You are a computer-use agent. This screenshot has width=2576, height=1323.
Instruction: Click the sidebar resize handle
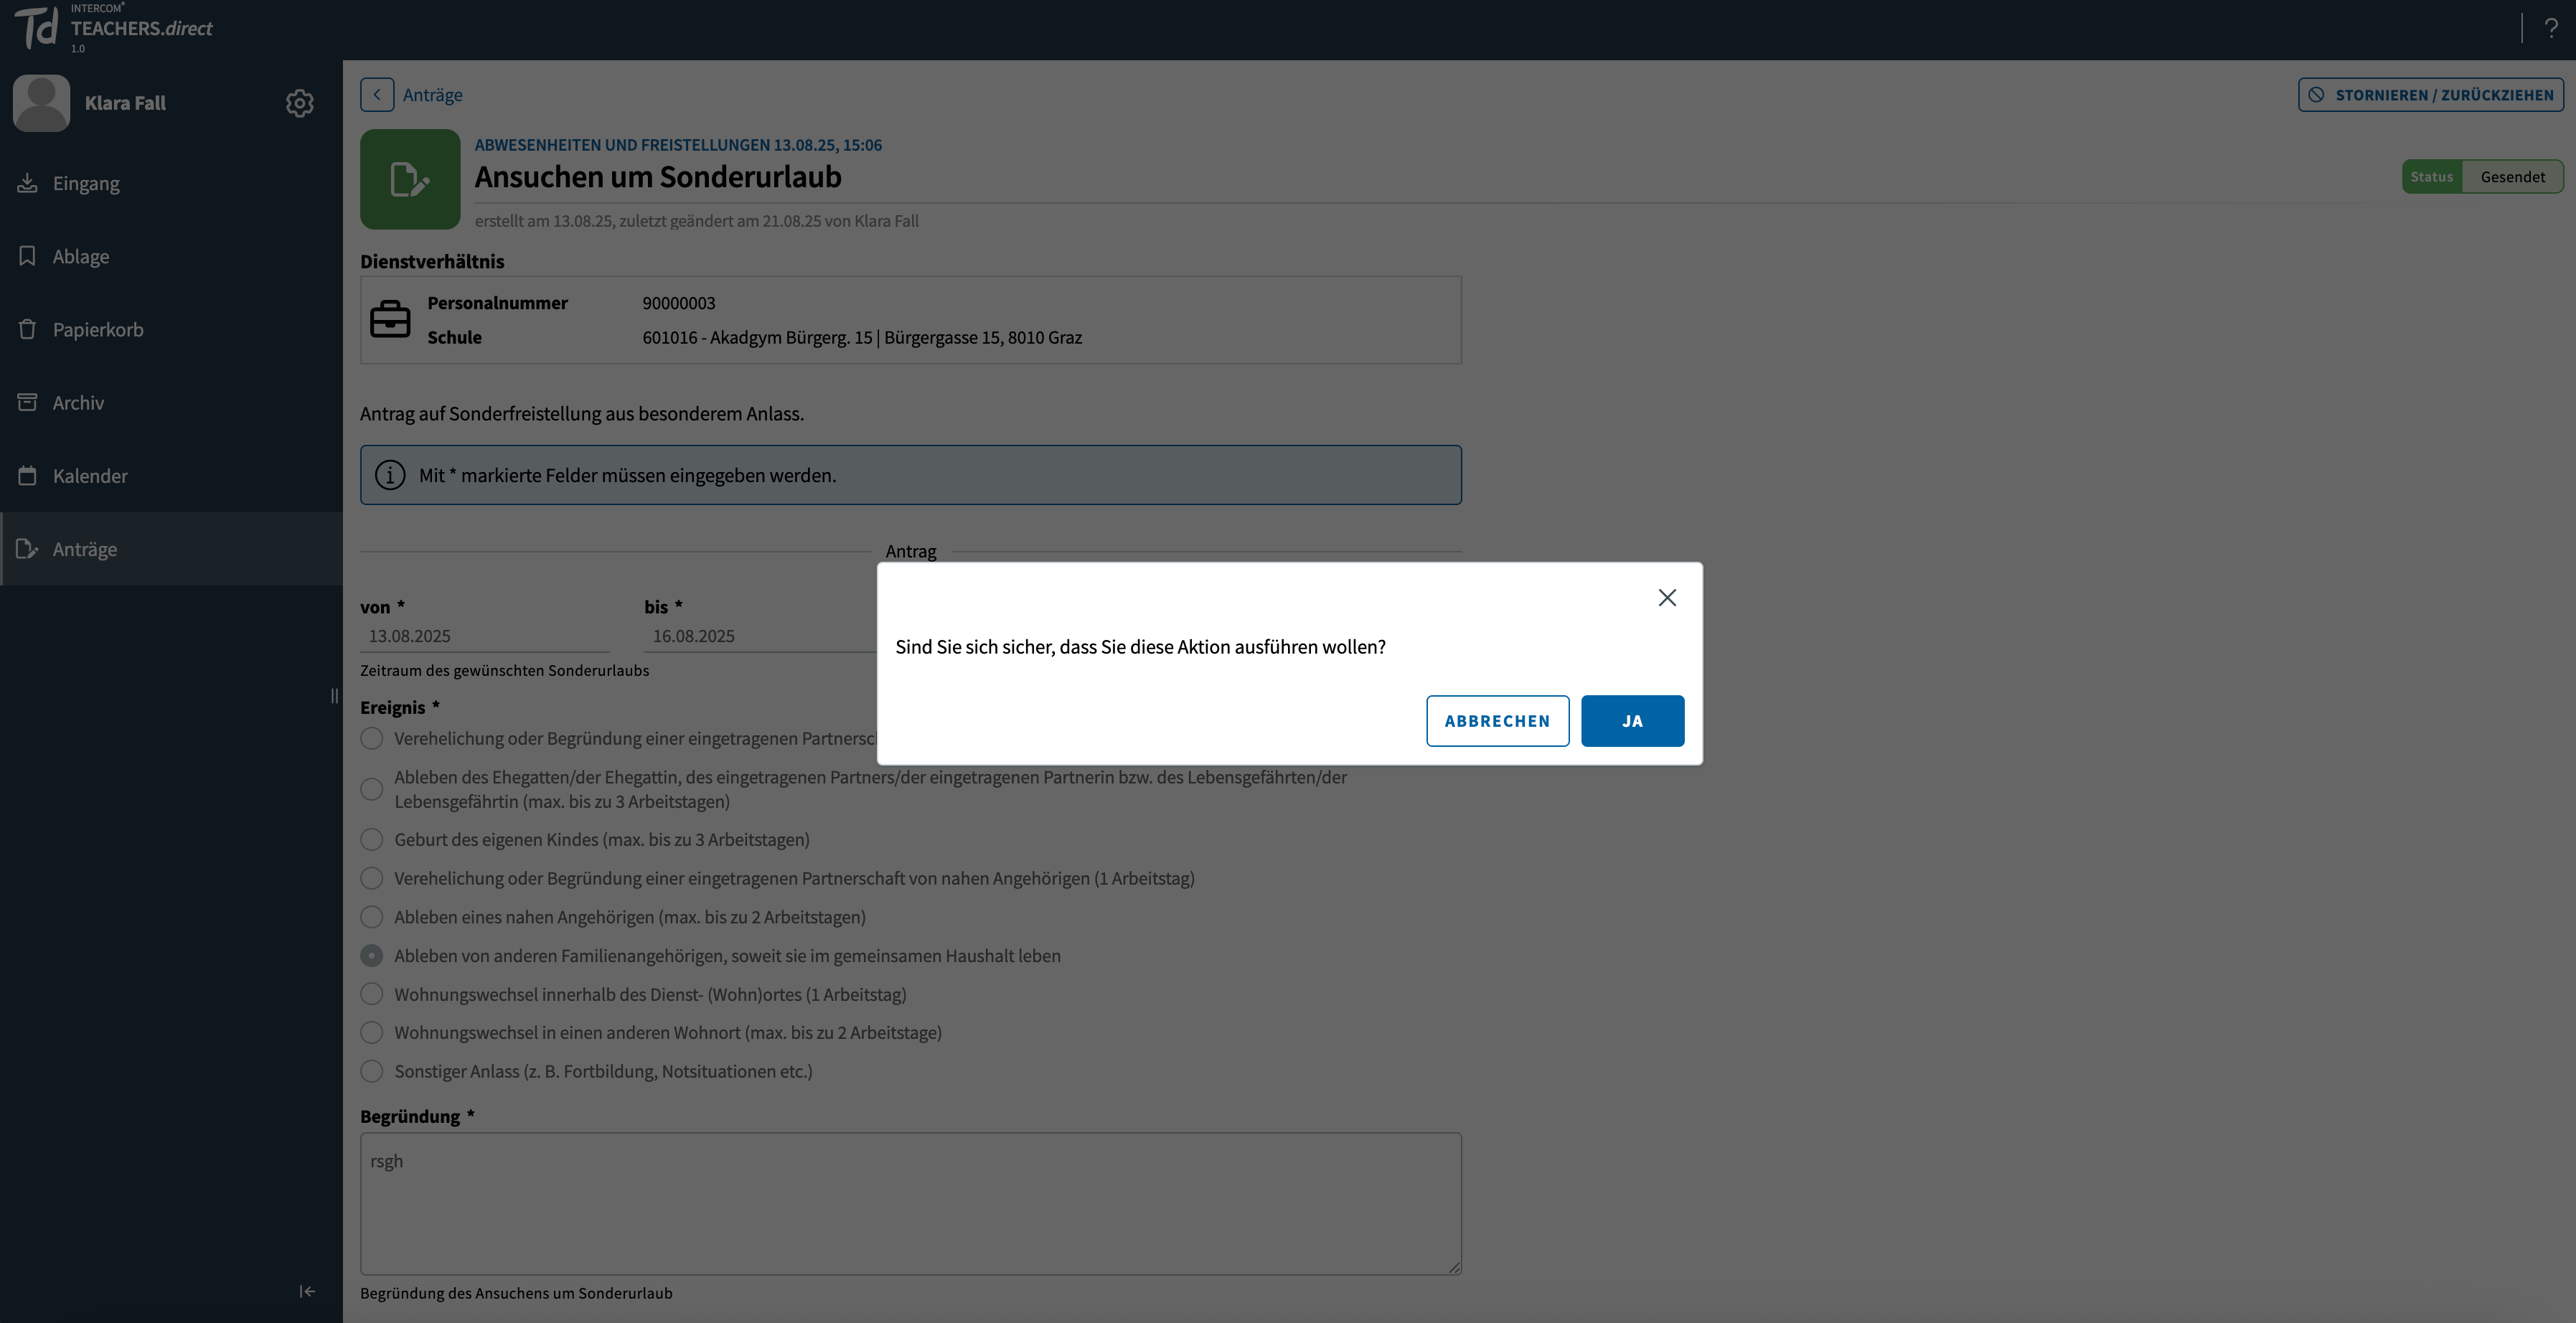coord(334,696)
